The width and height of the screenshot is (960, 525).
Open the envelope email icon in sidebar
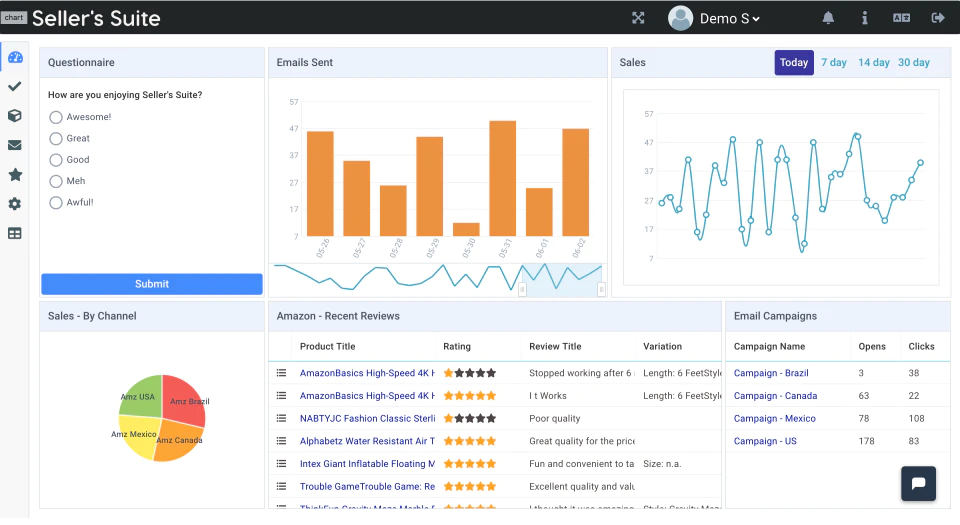coord(15,145)
